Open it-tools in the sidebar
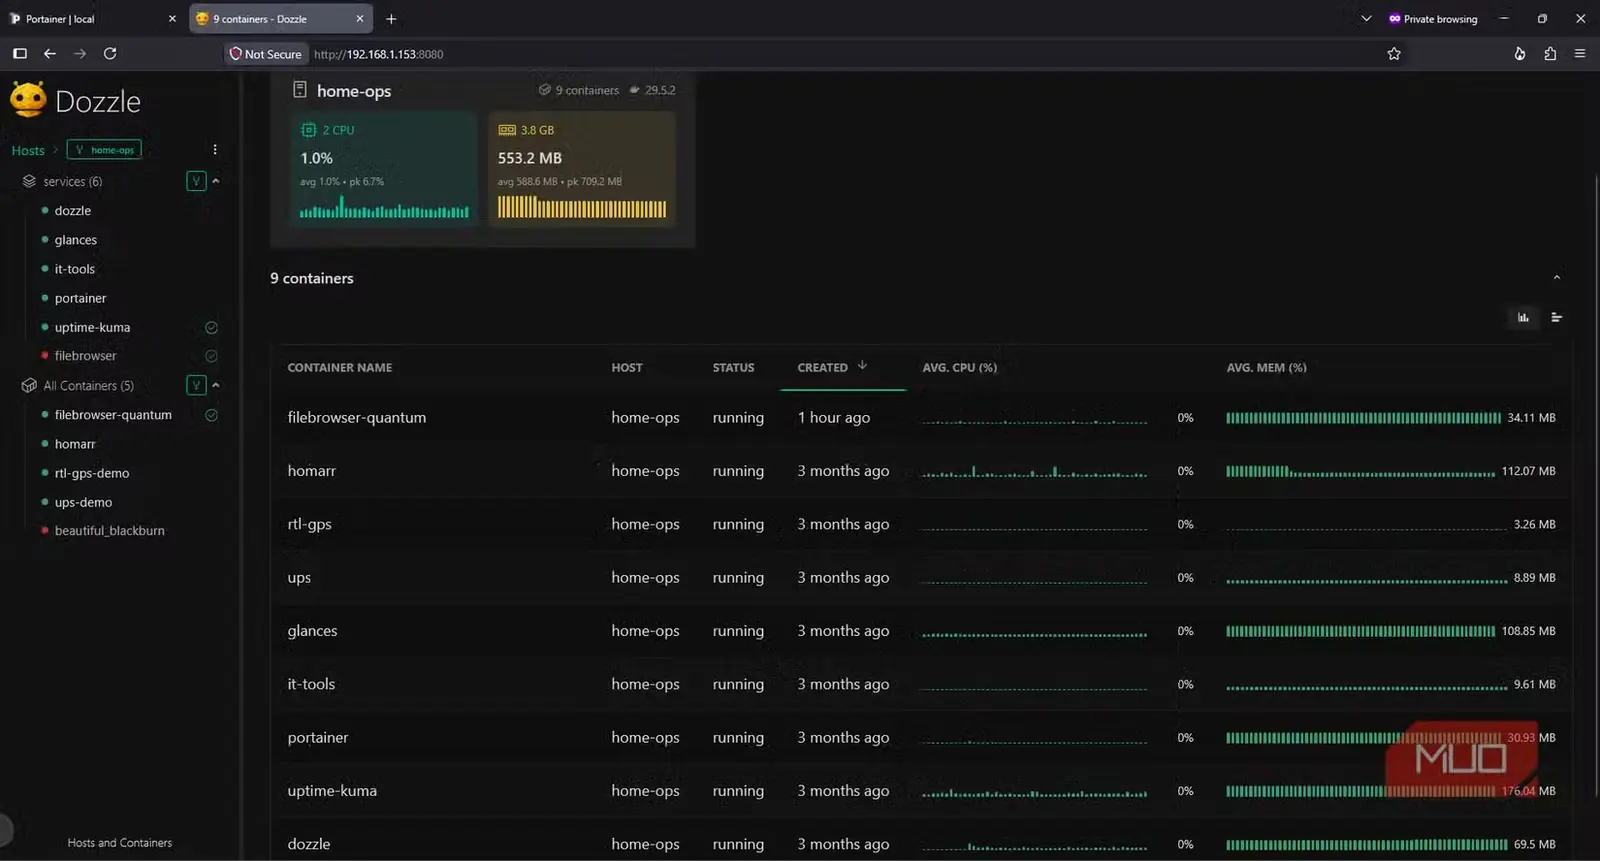 click(75, 269)
